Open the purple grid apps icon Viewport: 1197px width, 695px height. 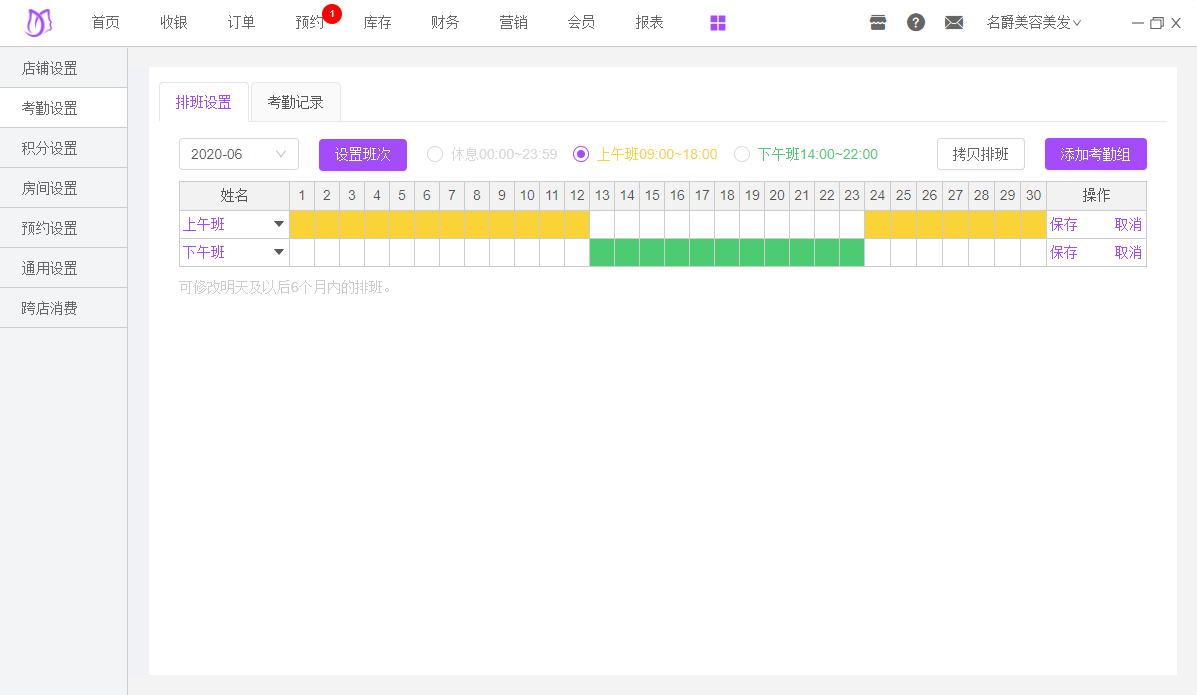718,23
